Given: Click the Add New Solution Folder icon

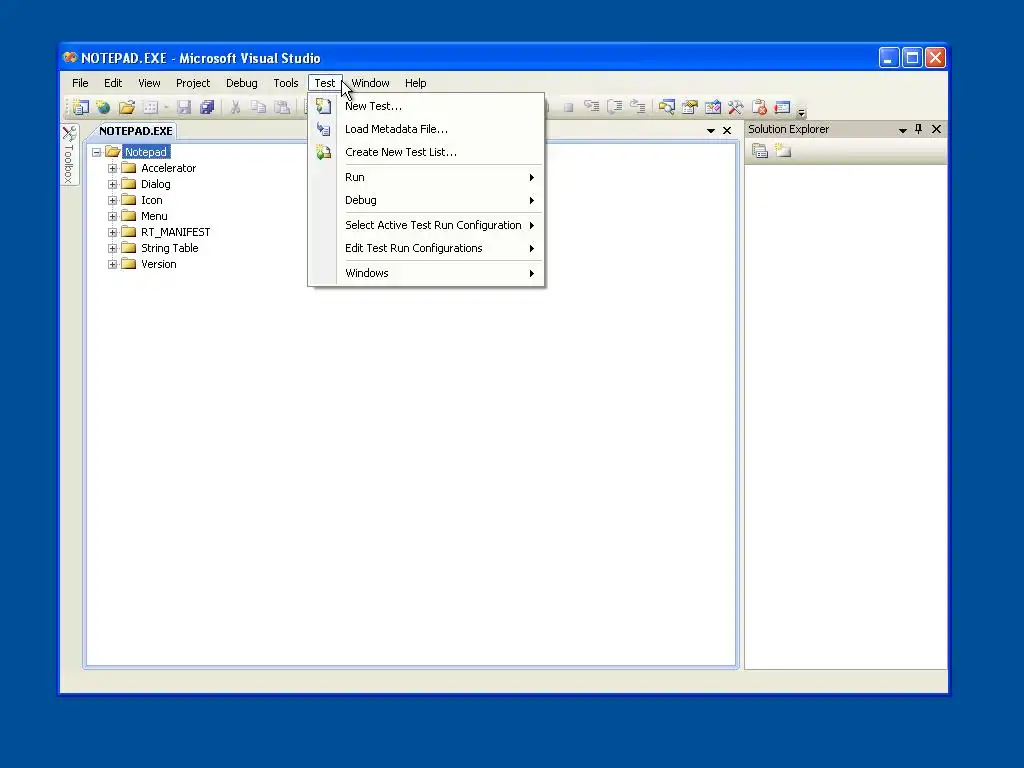Looking at the screenshot, I should point(782,151).
